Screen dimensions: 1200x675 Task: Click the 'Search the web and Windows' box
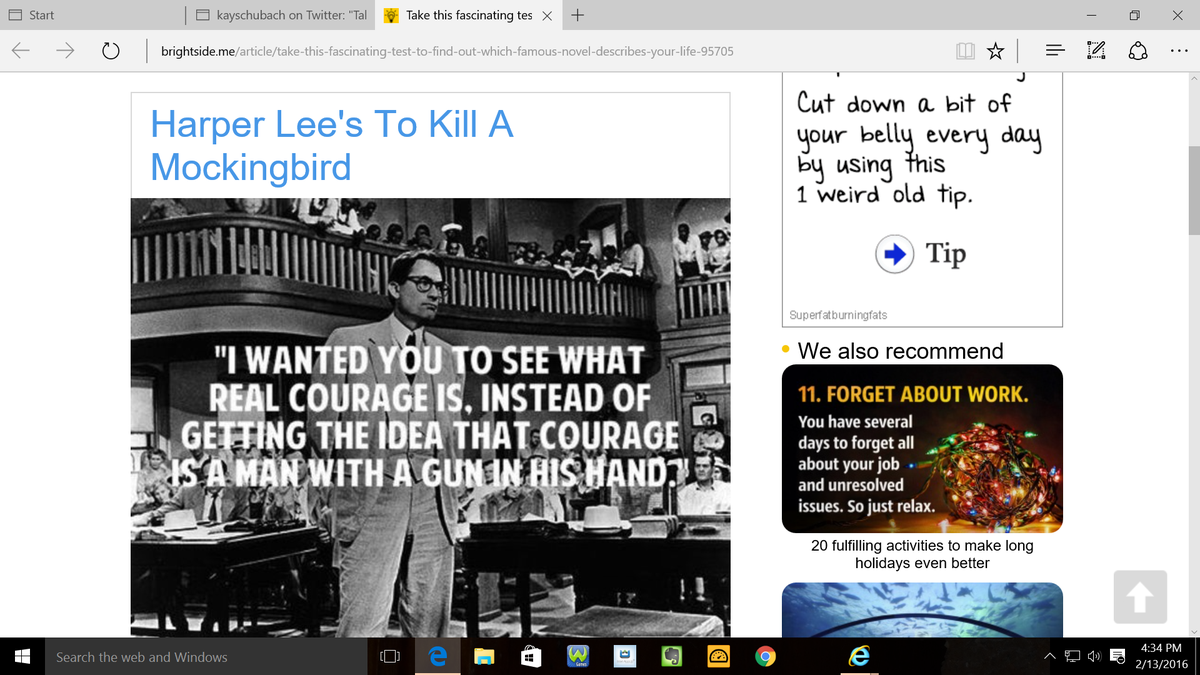[207, 657]
